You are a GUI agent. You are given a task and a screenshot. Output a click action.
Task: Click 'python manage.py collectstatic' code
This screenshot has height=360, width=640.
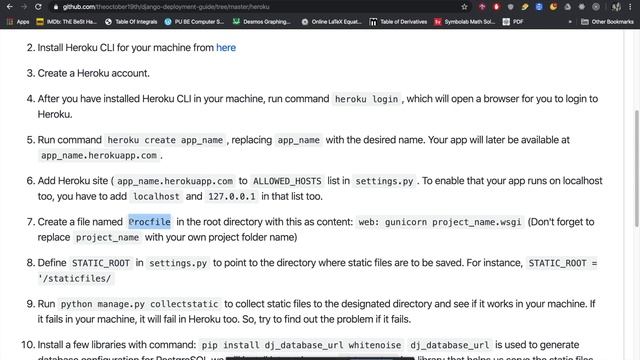point(139,304)
